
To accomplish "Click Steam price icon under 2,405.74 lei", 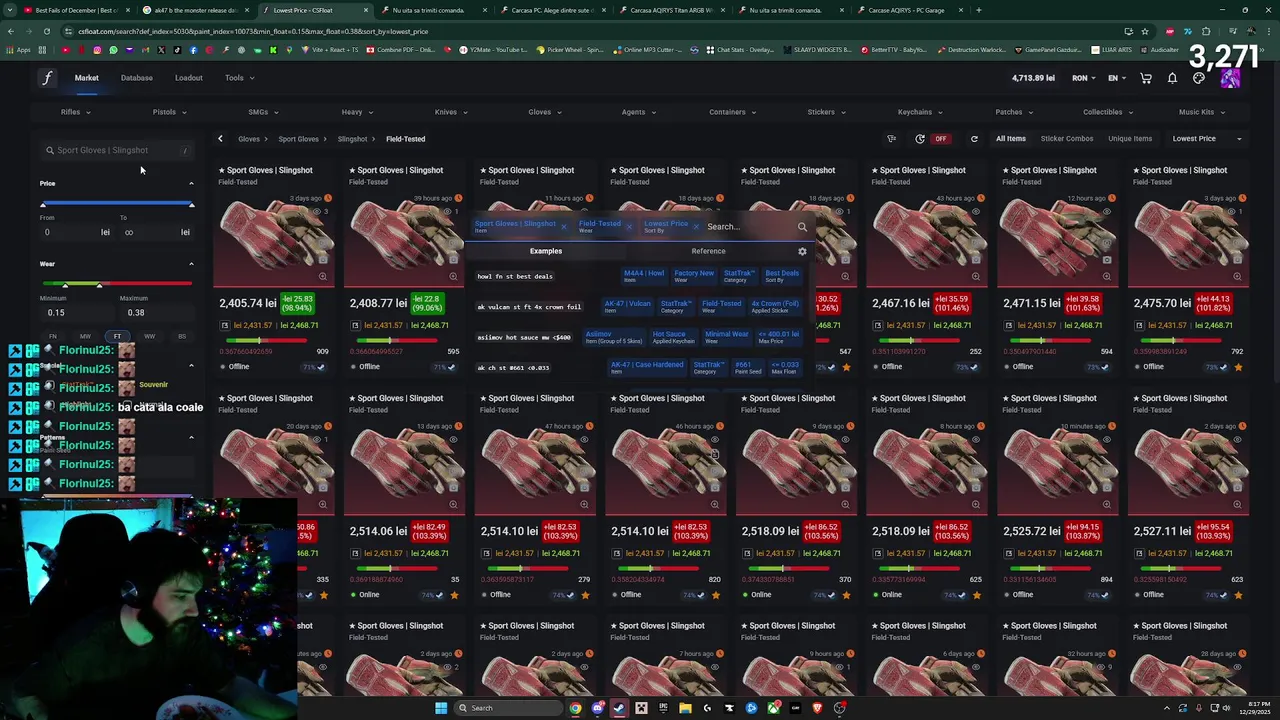I will [225, 325].
